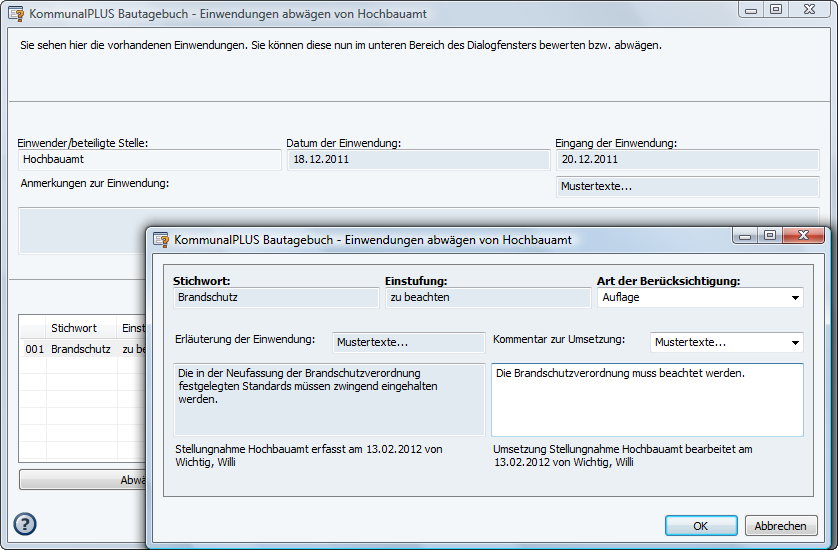This screenshot has width=838, height=550.
Task: Click the blue help question mark icon
Action: tap(25, 524)
